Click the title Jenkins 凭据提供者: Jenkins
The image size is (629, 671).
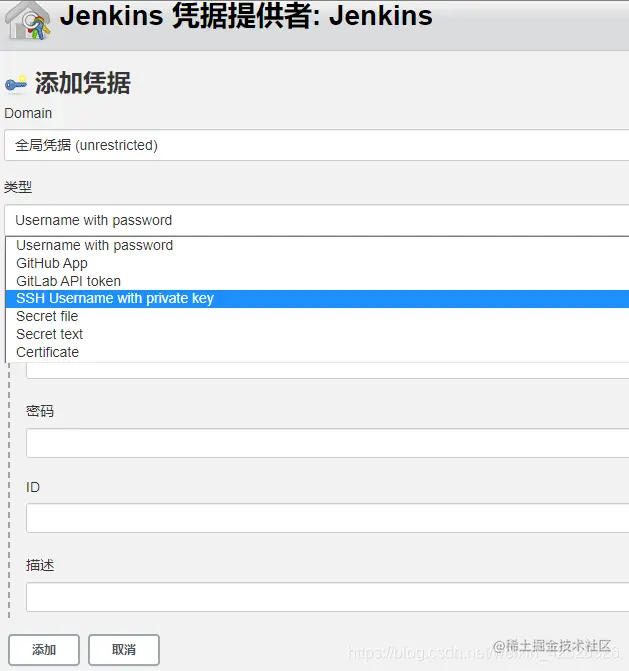pos(246,16)
